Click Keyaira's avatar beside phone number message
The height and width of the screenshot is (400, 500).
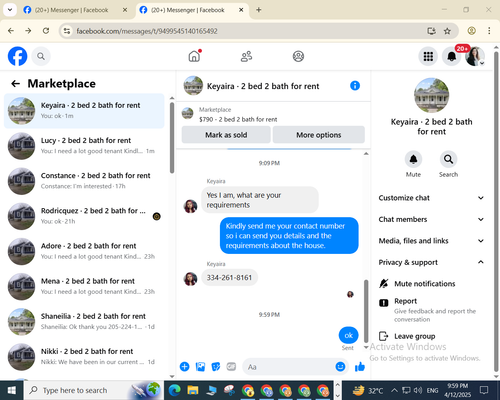(190, 279)
